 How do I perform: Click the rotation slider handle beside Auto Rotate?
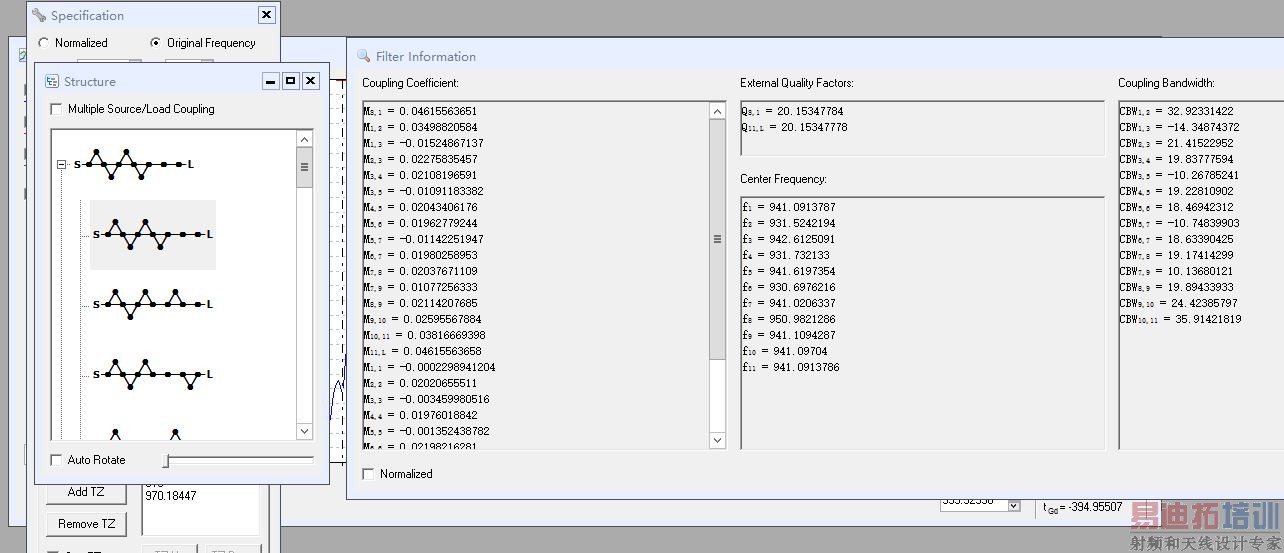(x=167, y=460)
